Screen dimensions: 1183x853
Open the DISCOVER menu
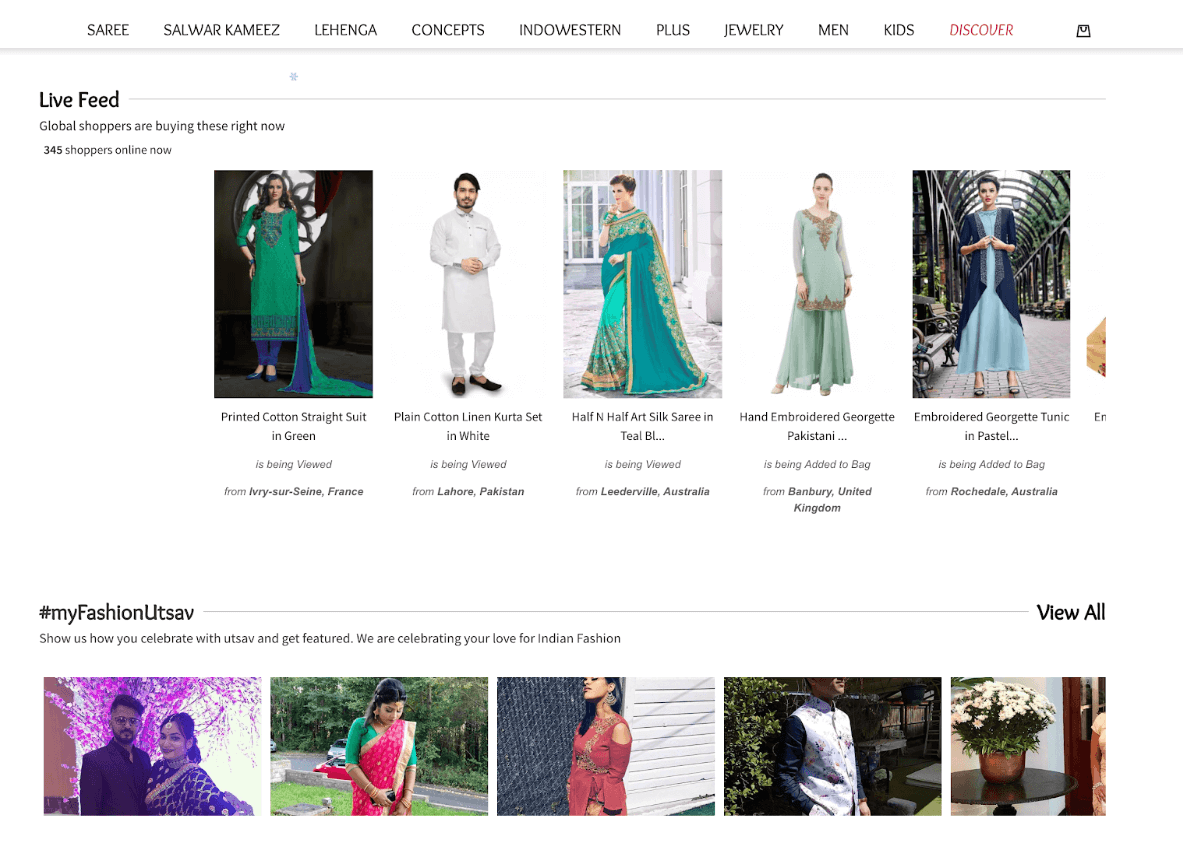click(981, 30)
